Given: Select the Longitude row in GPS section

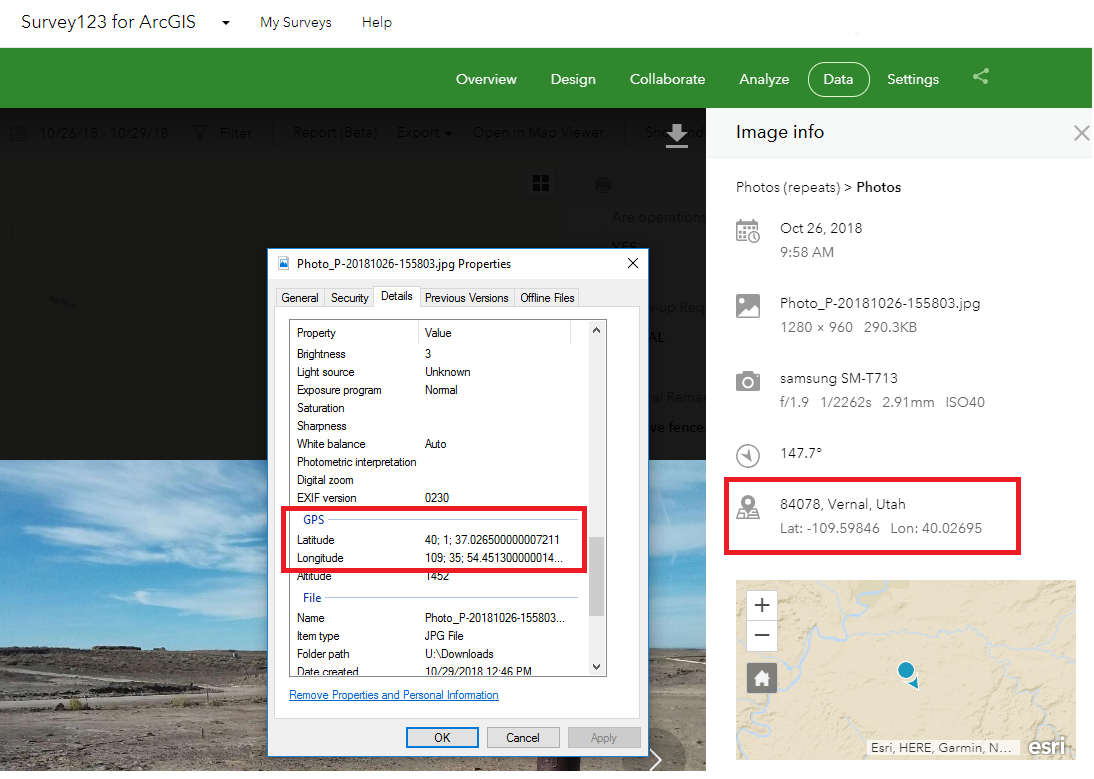Looking at the screenshot, I should pyautogui.click(x=434, y=558).
